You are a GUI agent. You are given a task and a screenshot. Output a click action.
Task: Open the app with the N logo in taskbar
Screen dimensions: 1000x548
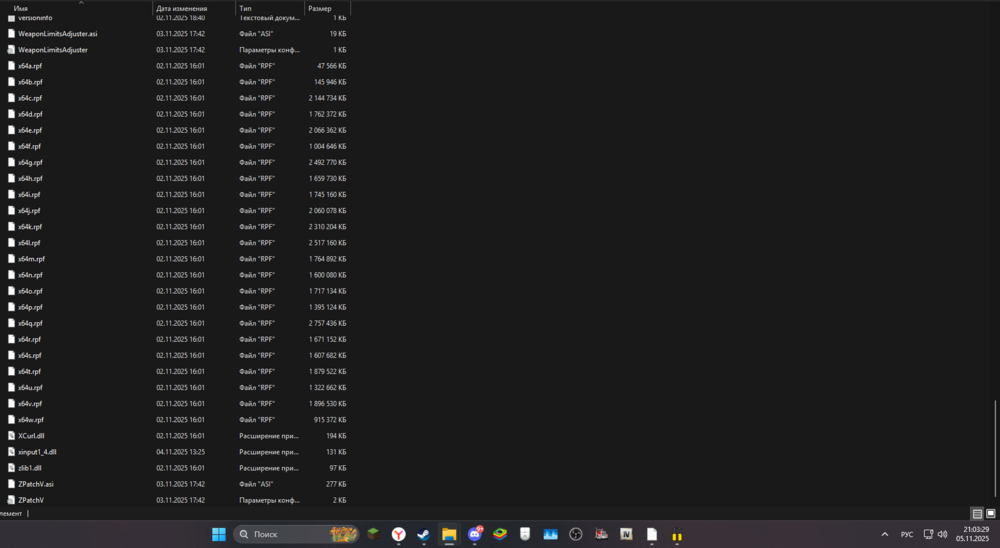626,534
